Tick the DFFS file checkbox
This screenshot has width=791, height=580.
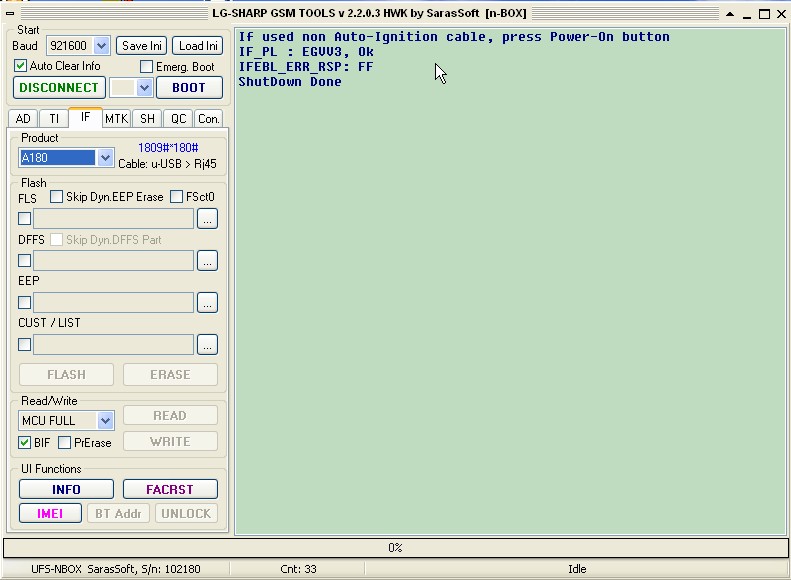coord(24,261)
